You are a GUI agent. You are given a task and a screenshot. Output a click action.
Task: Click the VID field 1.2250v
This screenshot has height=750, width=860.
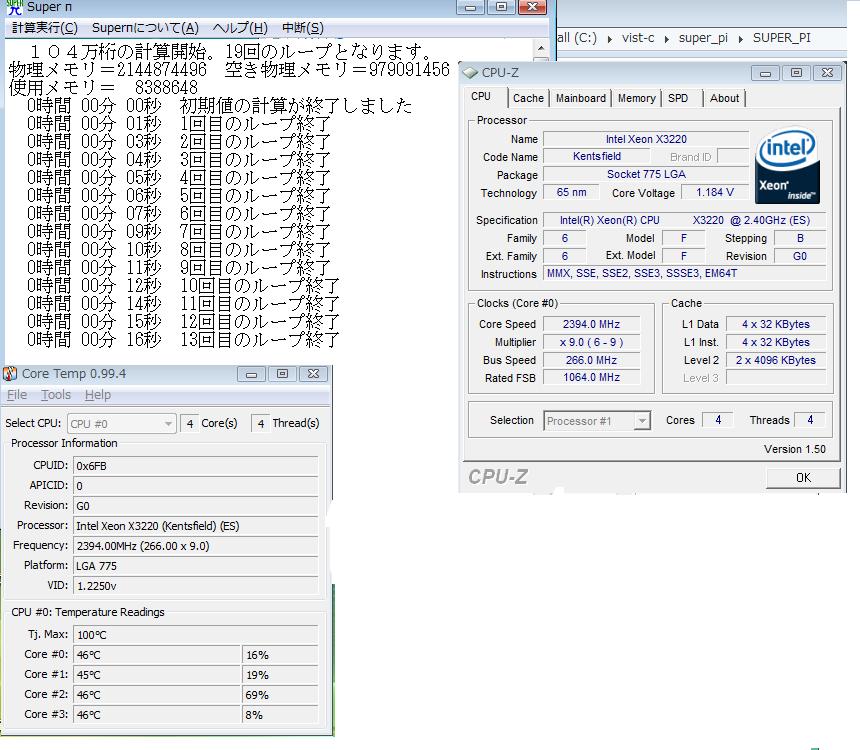point(195,586)
